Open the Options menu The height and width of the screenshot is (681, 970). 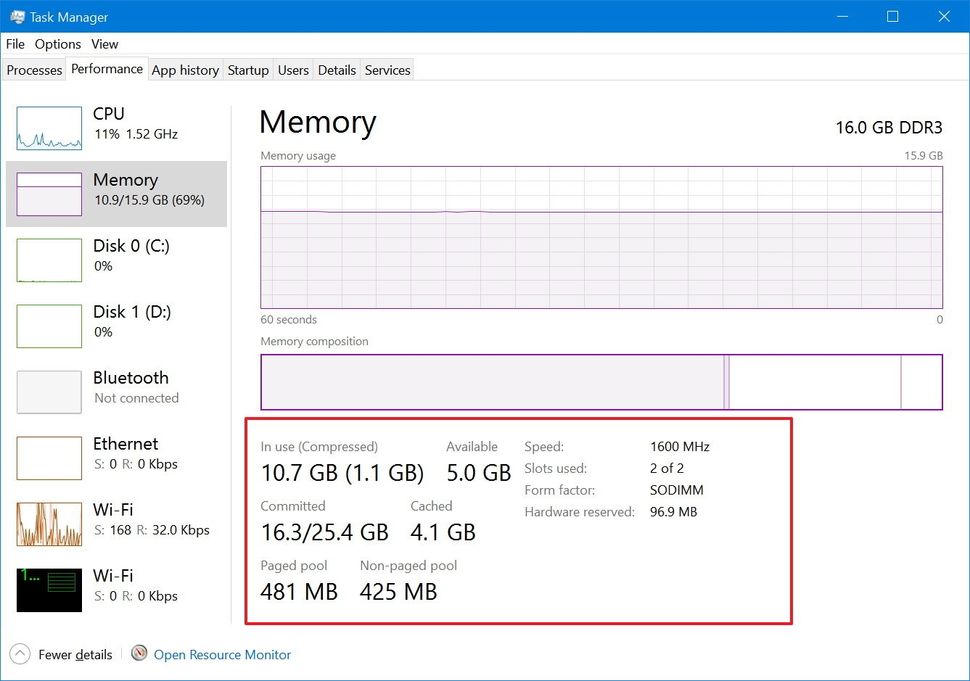pyautogui.click(x=57, y=44)
